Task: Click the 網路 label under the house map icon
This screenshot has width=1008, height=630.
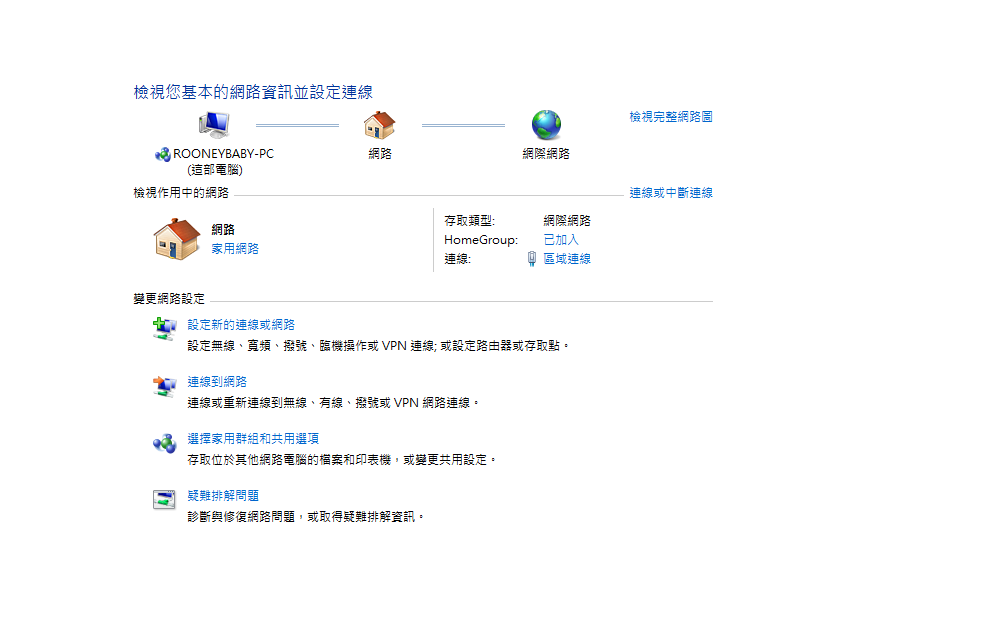Action: 379,154
